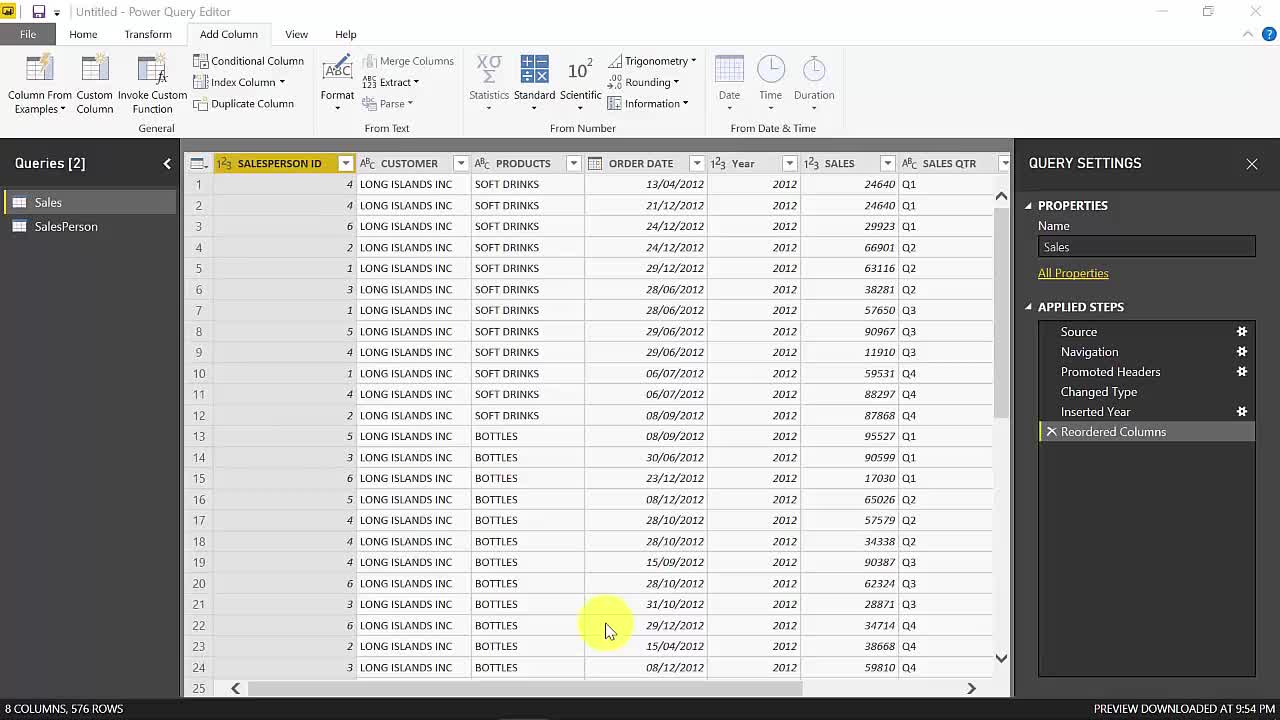Open the Duration tool
Screen dimensions: 1280x720
[x=814, y=70]
